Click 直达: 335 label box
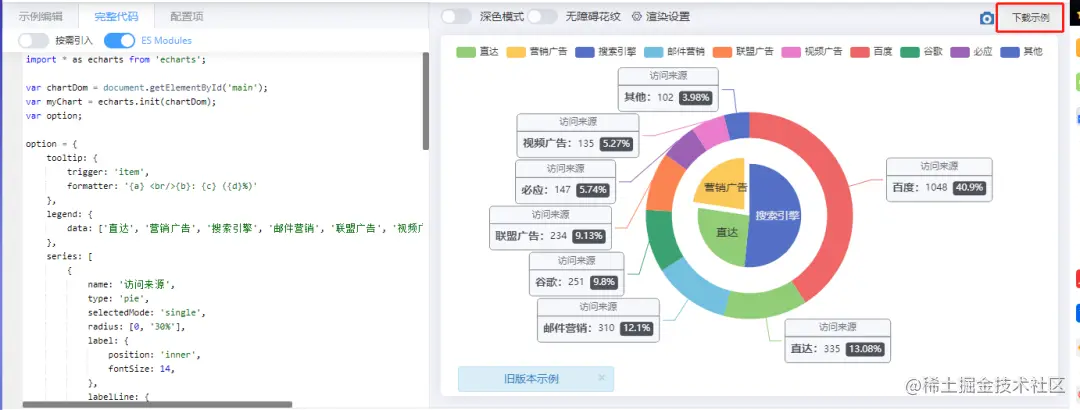 point(838,340)
